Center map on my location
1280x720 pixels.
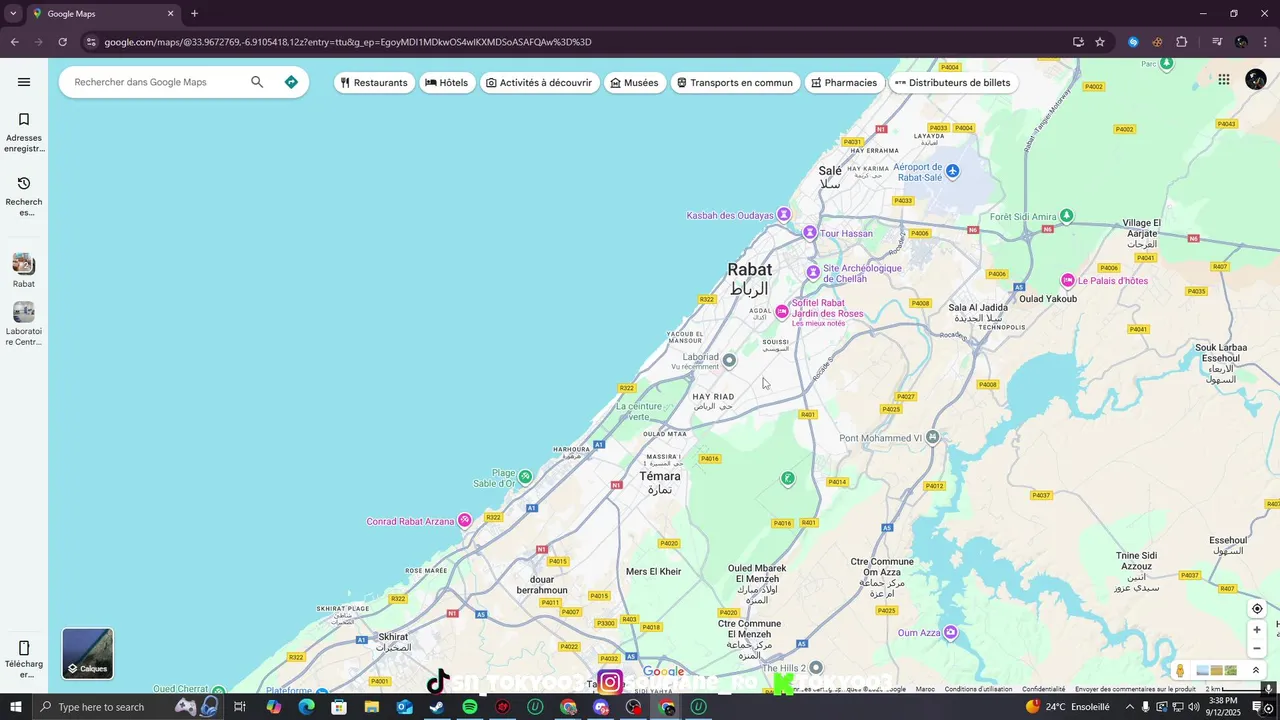point(1257,609)
